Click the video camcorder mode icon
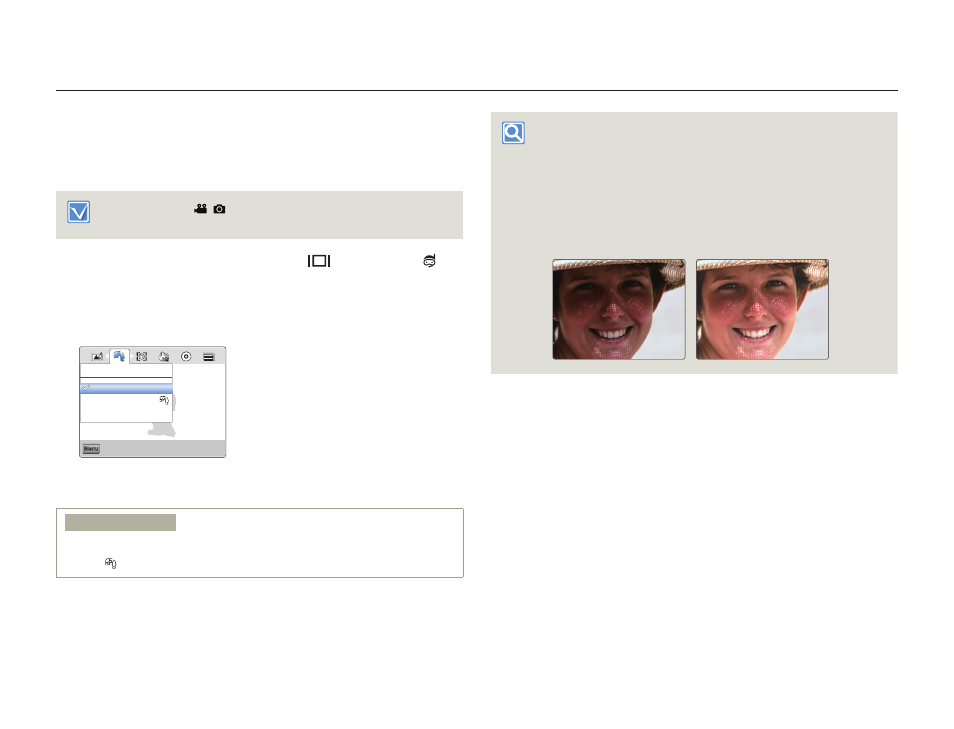Viewport: 954px width, 729px height. 201,209
